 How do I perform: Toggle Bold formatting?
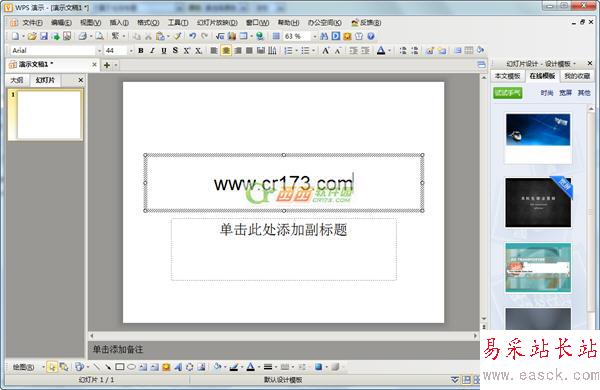click(141, 51)
